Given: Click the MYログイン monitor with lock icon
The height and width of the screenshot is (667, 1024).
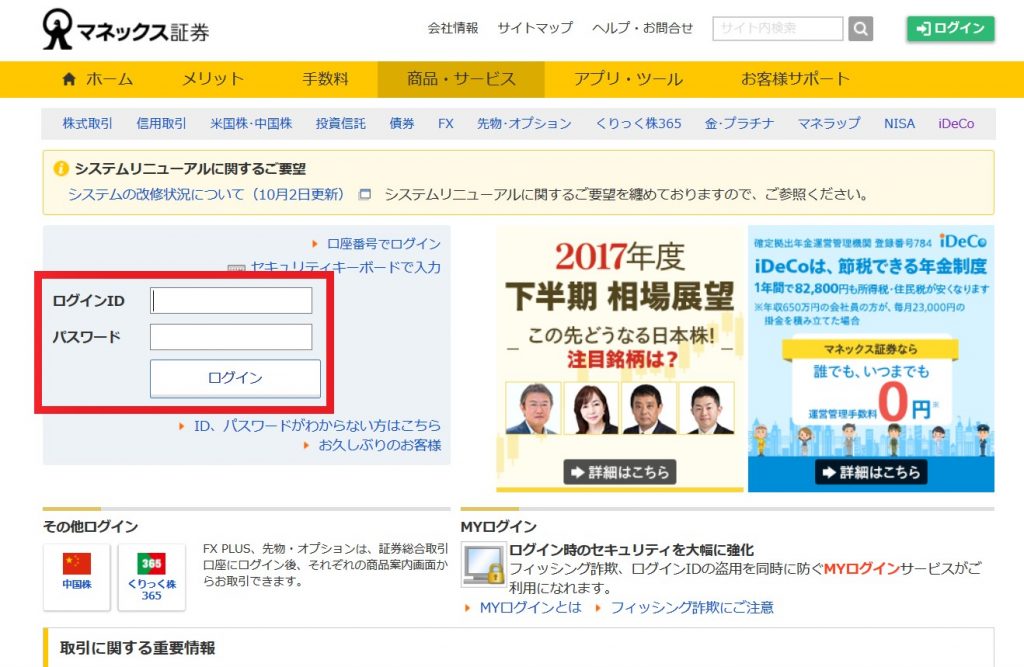Looking at the screenshot, I should (x=483, y=564).
